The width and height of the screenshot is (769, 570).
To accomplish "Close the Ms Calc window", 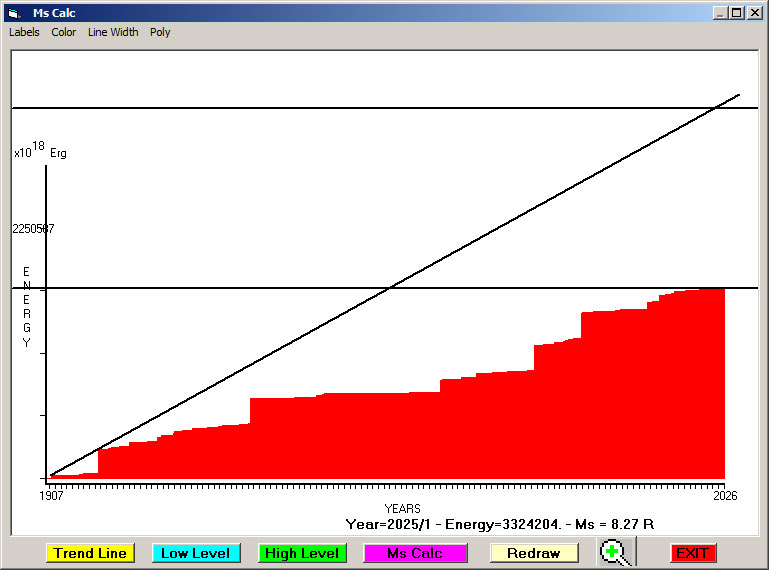I will click(x=754, y=13).
